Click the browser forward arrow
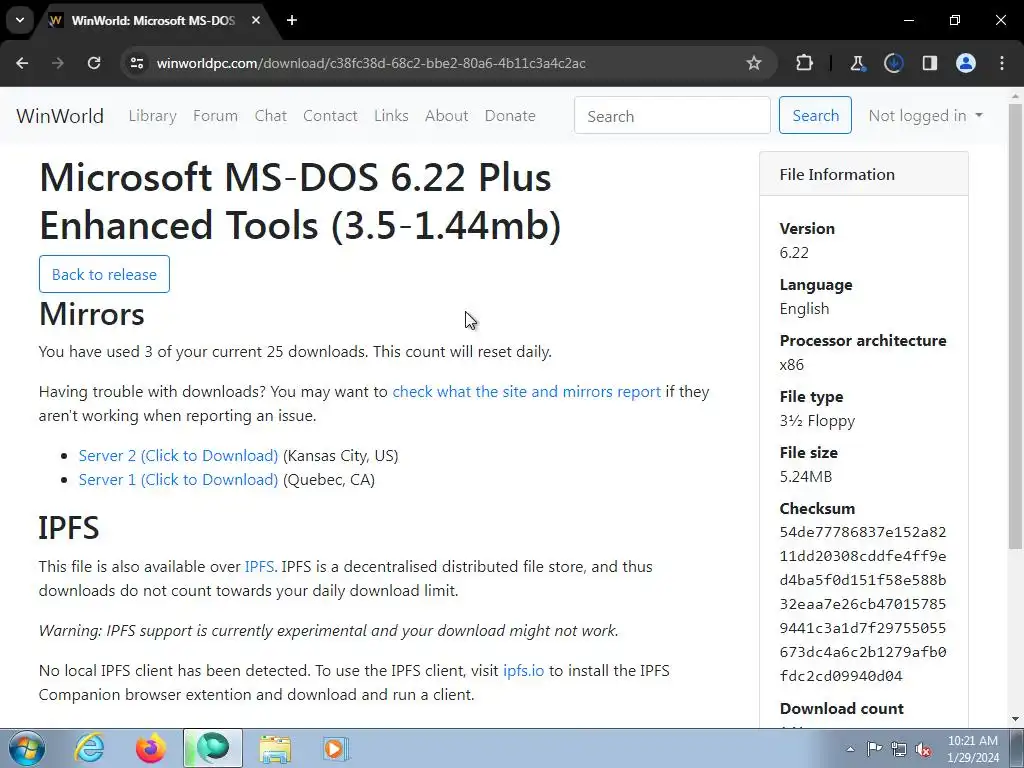Image resolution: width=1024 pixels, height=768 pixels. (58, 63)
